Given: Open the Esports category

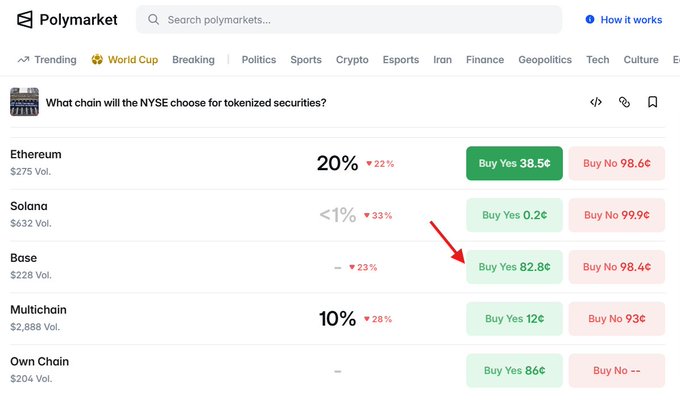Looking at the screenshot, I should point(401,60).
